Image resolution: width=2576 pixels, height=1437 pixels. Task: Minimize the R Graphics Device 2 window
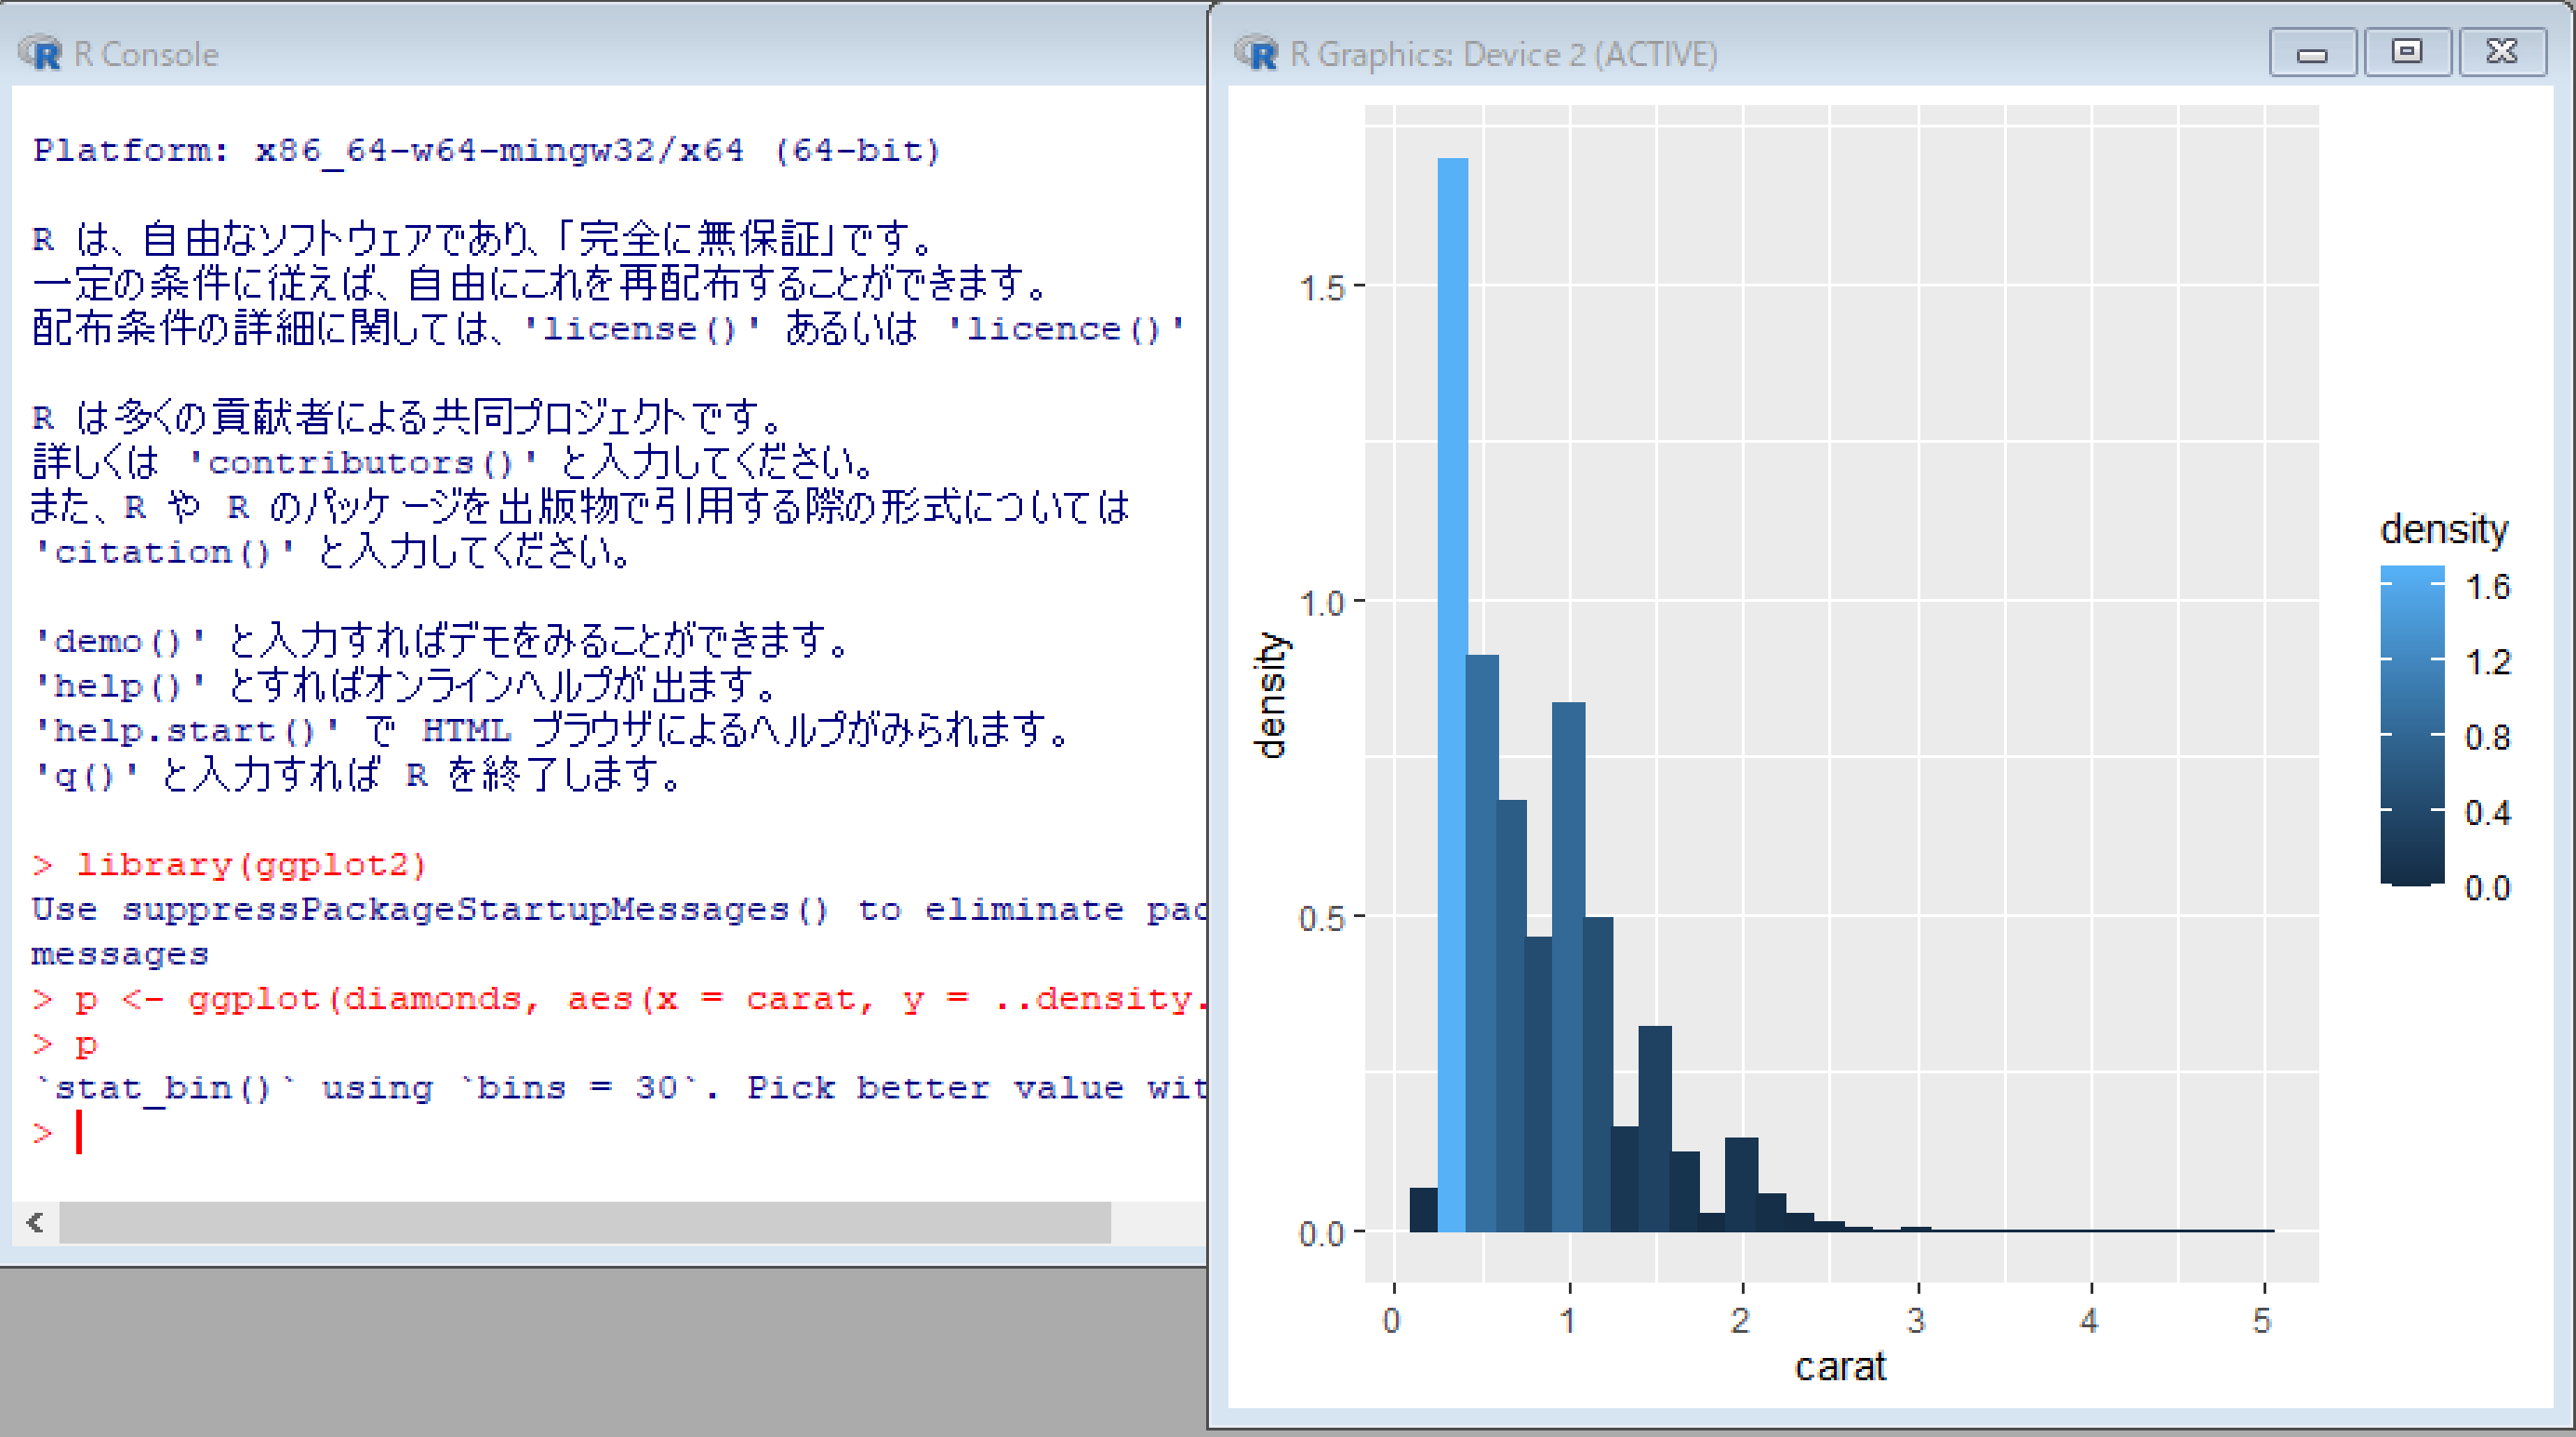[x=2312, y=52]
